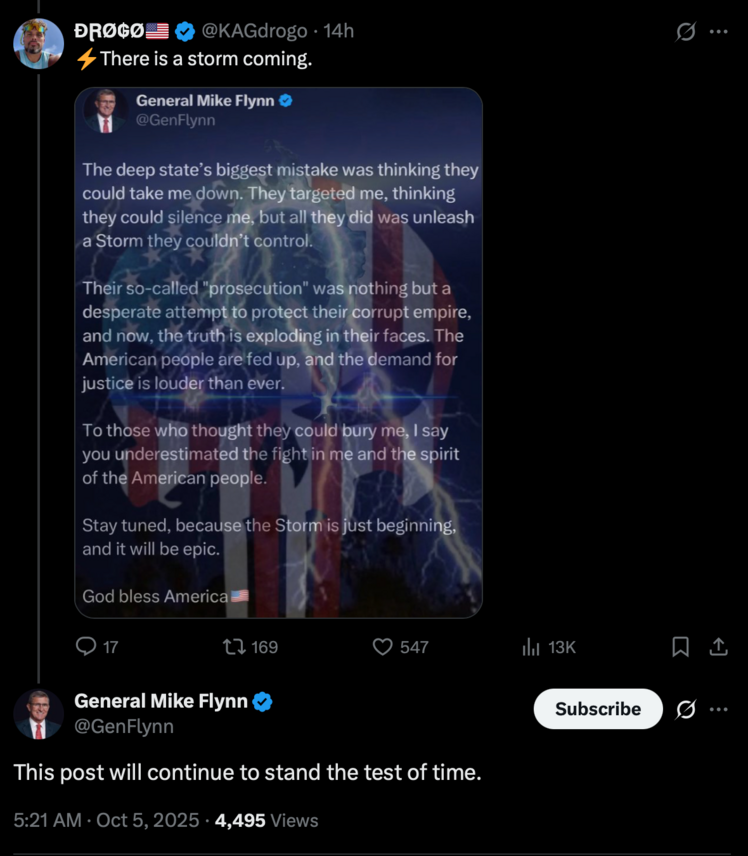Like the DROGO post

coord(383,647)
